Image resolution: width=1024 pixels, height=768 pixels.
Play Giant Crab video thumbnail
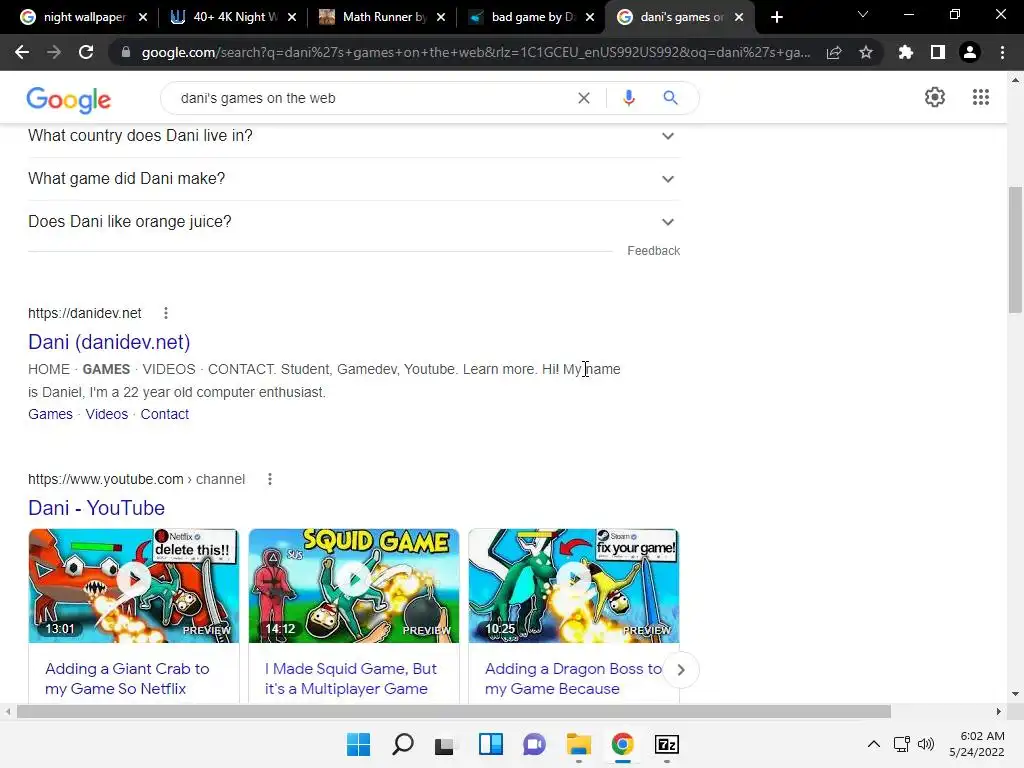134,586
